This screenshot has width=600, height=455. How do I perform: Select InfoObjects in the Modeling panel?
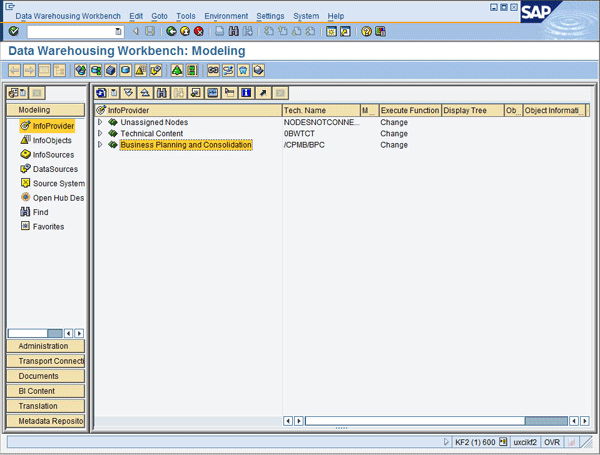(x=52, y=140)
